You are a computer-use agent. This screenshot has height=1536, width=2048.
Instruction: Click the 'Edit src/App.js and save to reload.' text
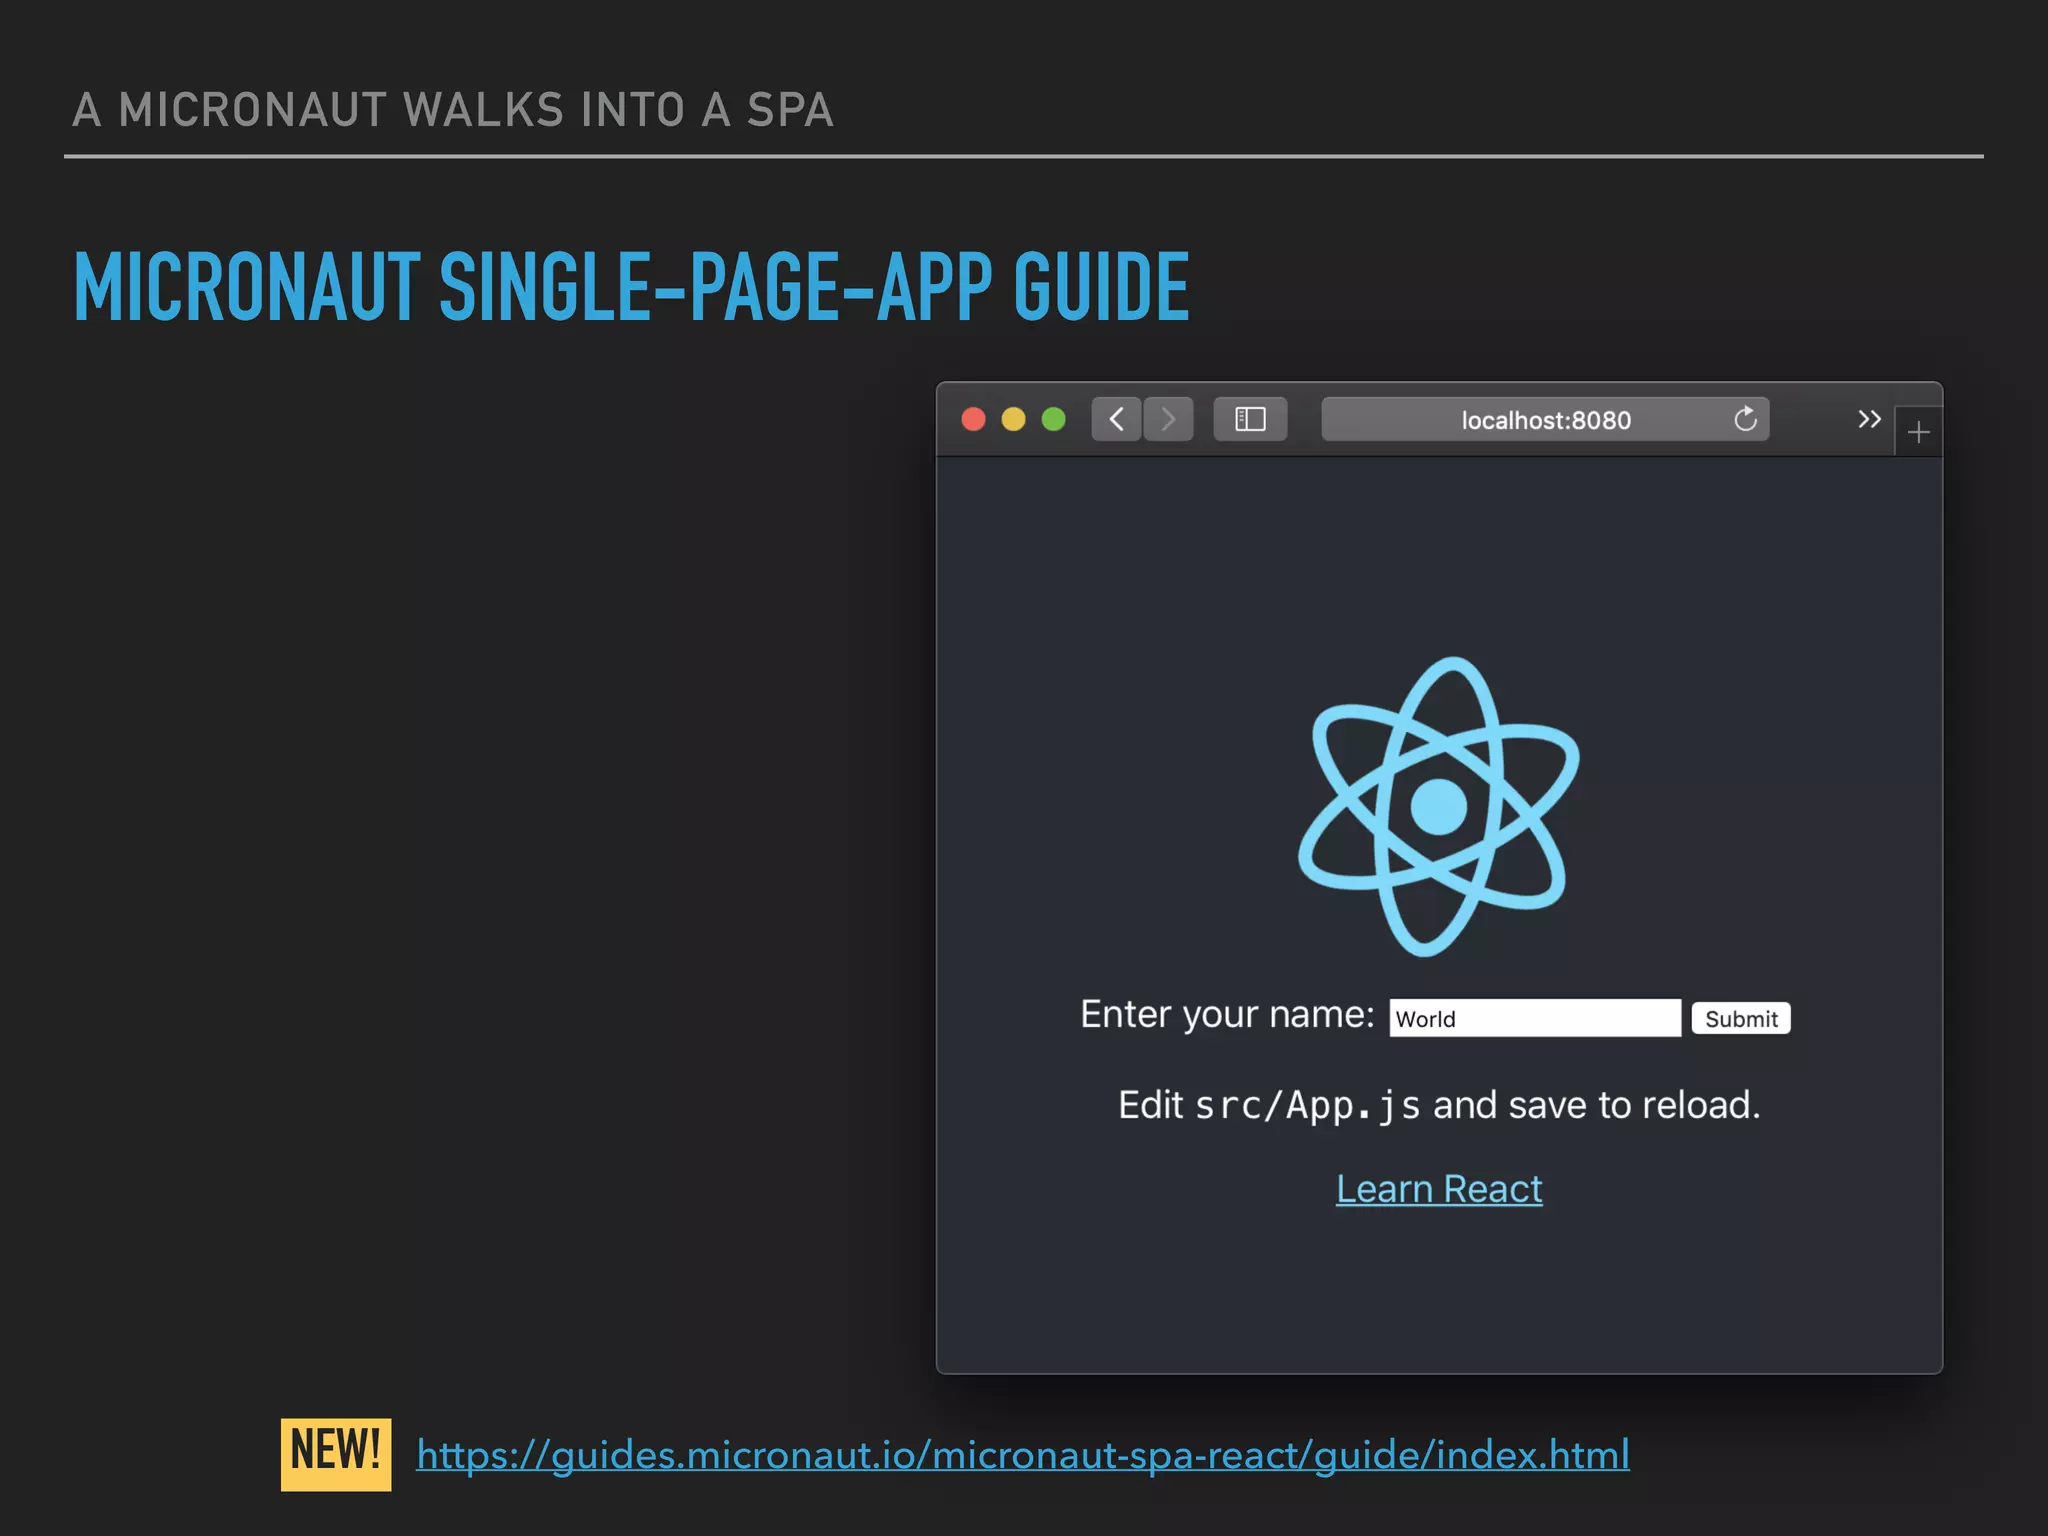coord(1439,1106)
